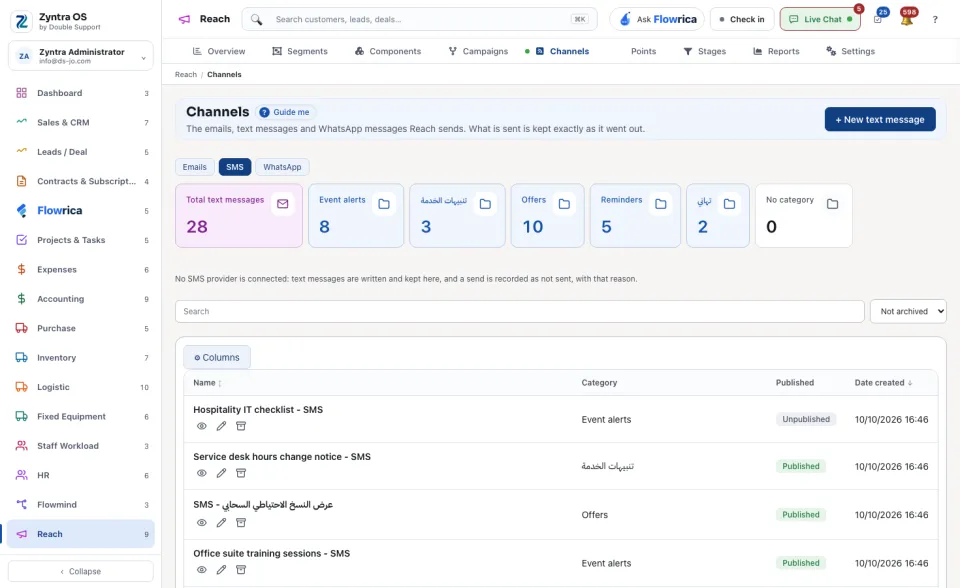Go to the Segments tab
Viewport: 960px width, 588px height.
(x=300, y=51)
